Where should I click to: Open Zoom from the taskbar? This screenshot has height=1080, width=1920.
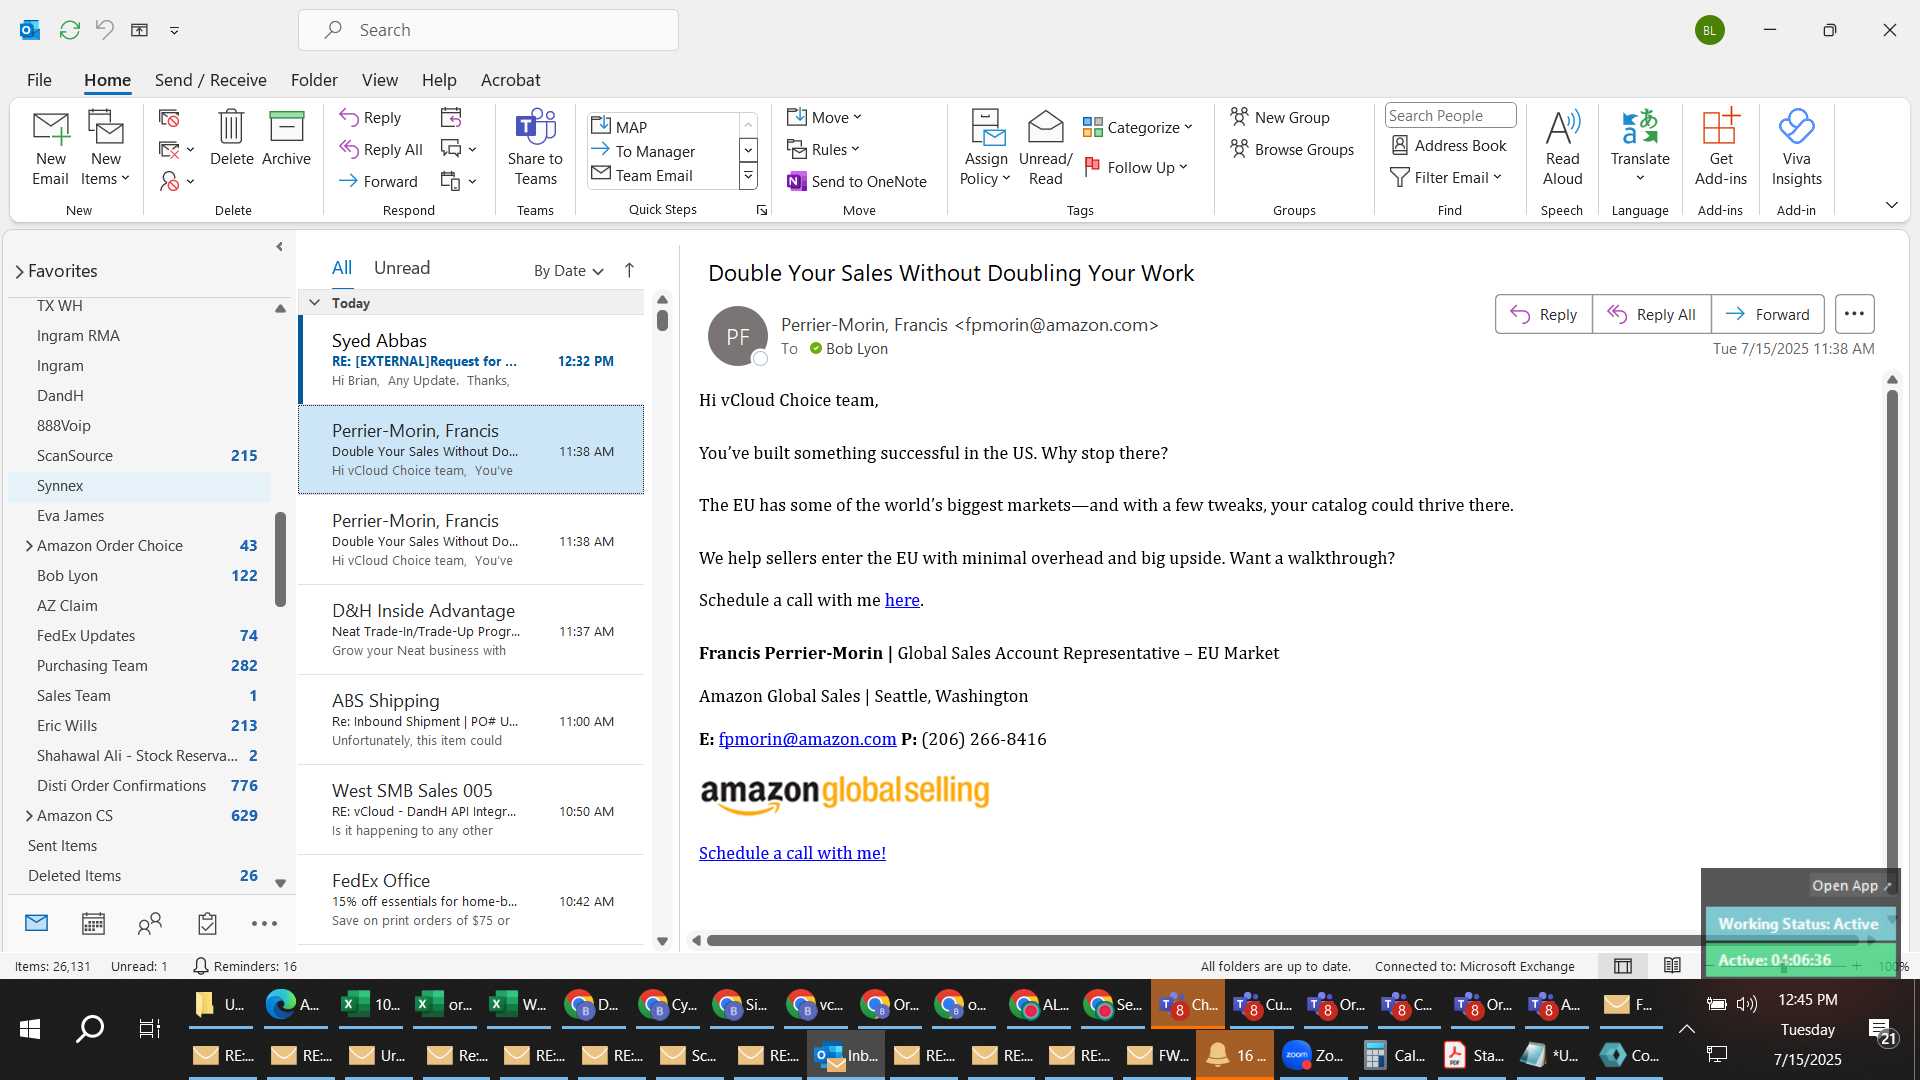coord(1312,1055)
